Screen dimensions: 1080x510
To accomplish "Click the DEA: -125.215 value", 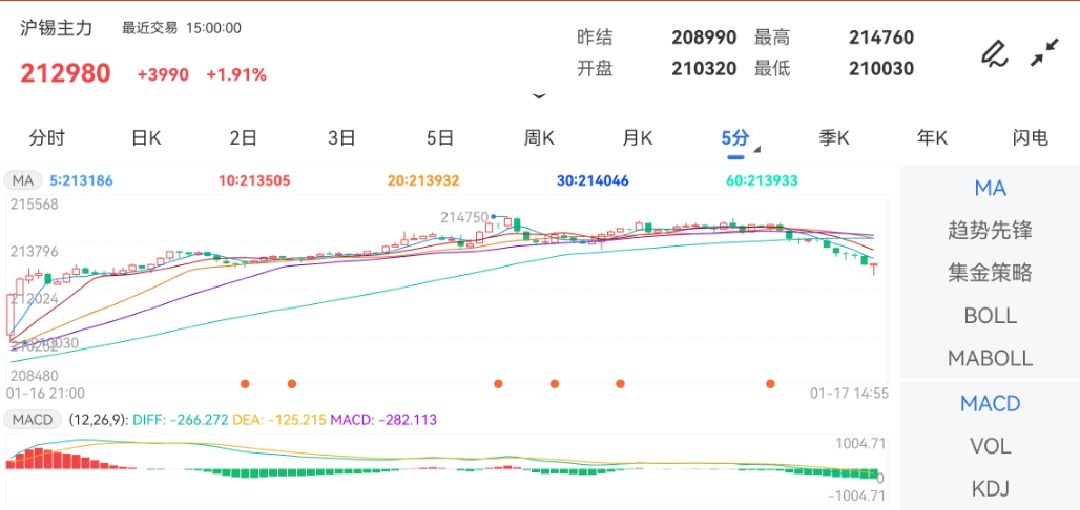I will pyautogui.click(x=279, y=420).
